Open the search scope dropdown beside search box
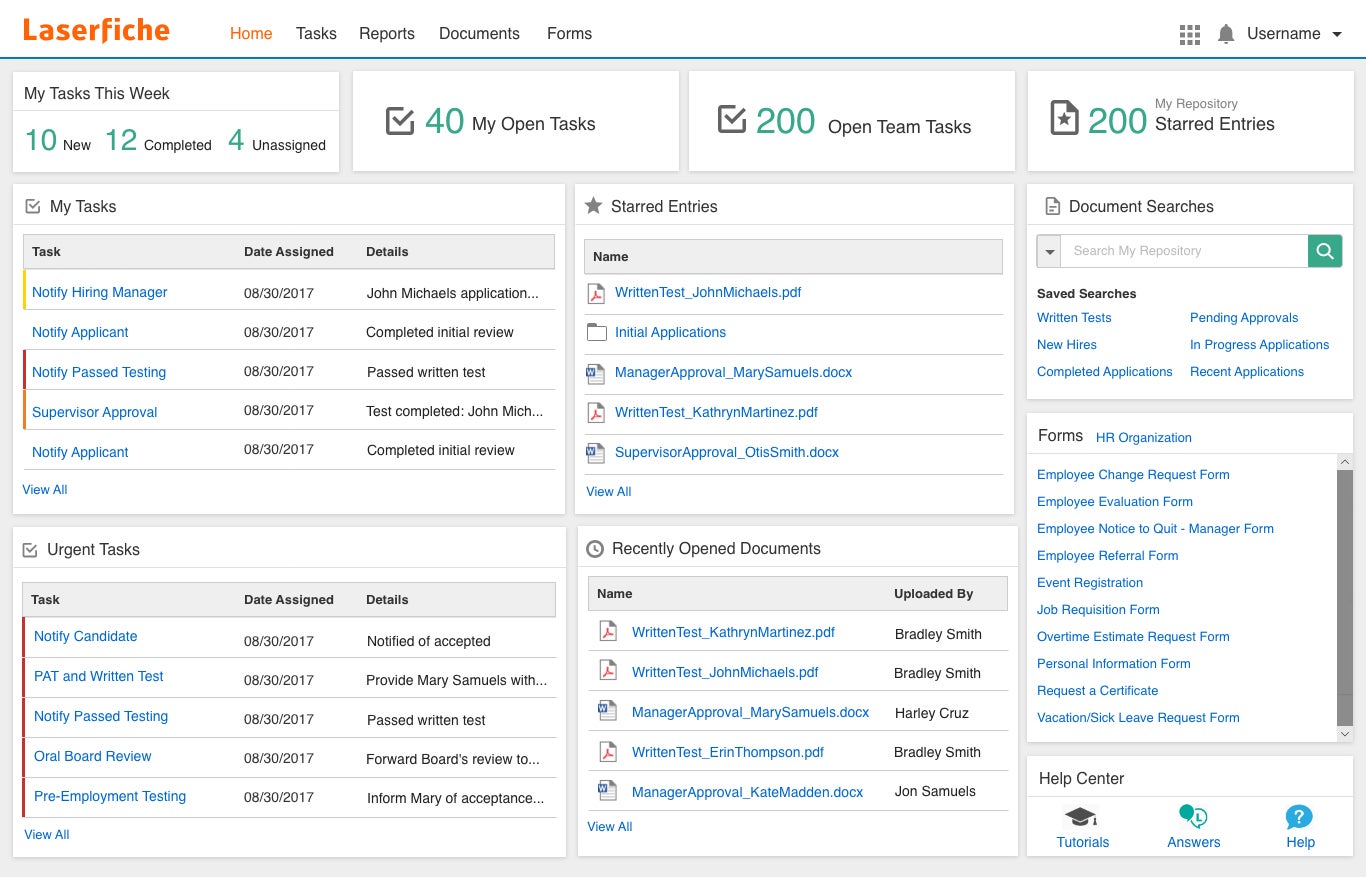The width and height of the screenshot is (1366, 877). coord(1049,250)
